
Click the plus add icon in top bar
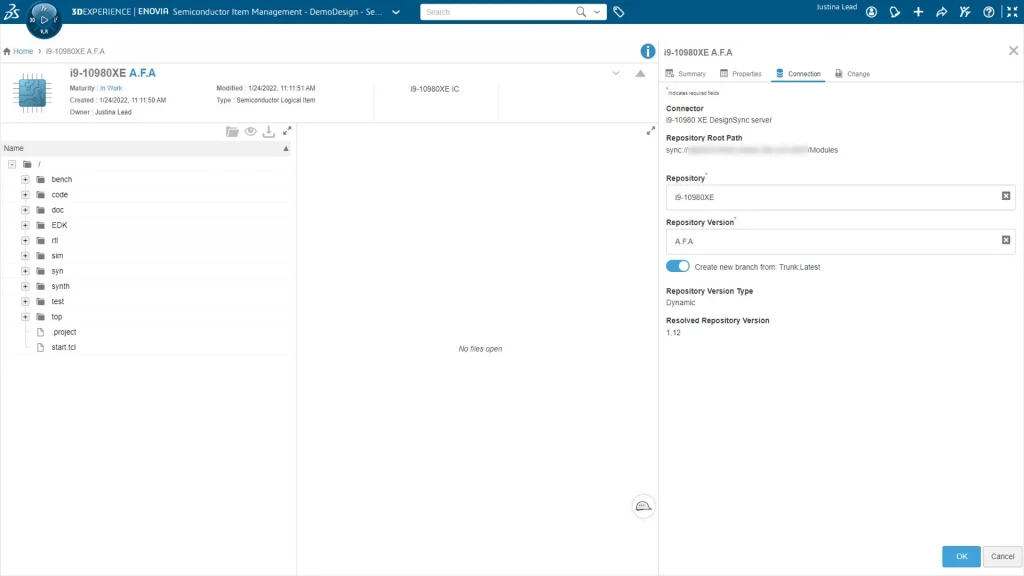click(918, 12)
